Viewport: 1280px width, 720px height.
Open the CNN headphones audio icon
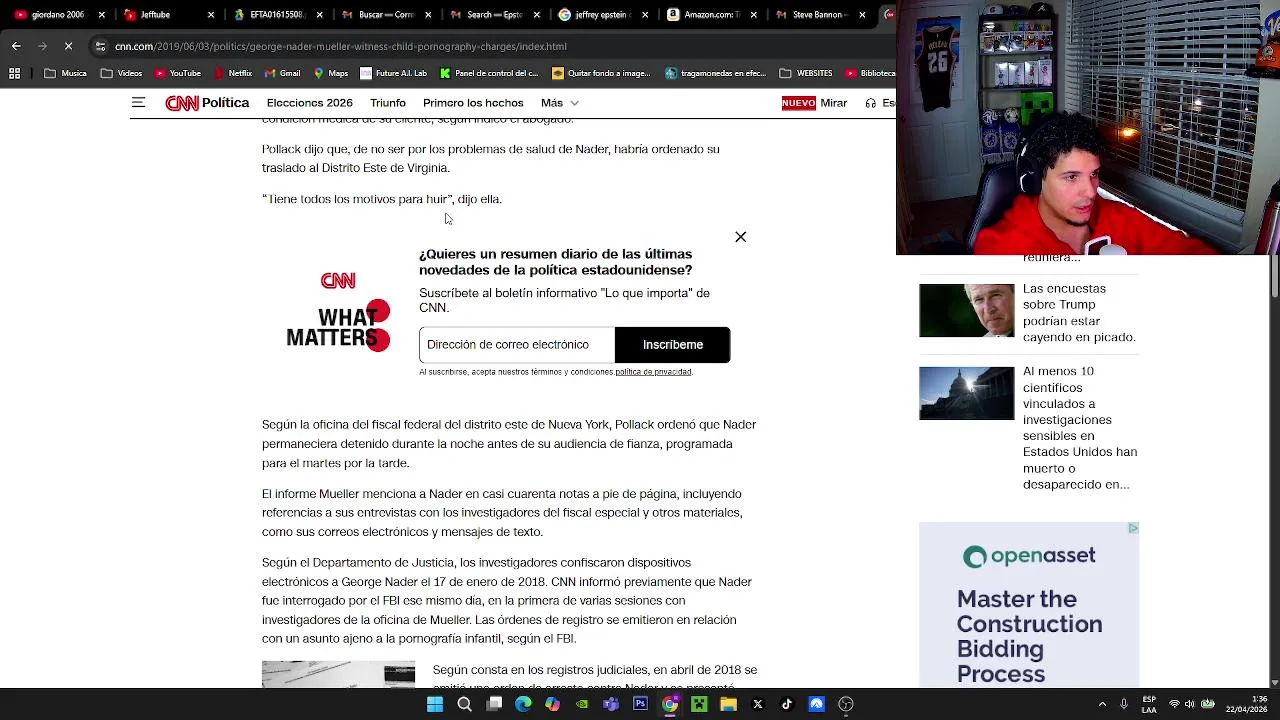coord(871,103)
